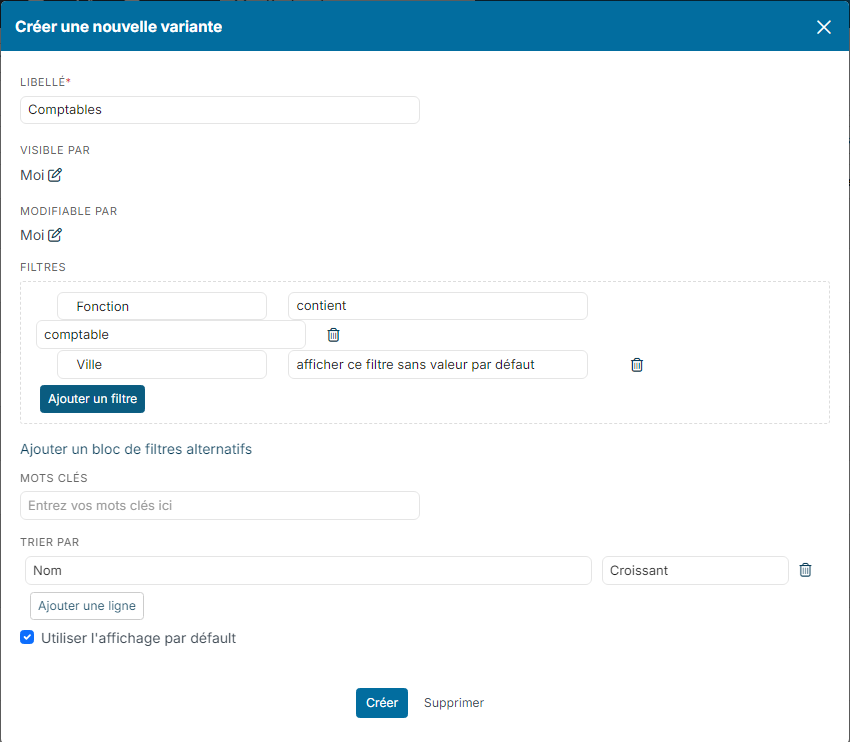
Task: Click the Supprimer link
Action: pos(454,703)
